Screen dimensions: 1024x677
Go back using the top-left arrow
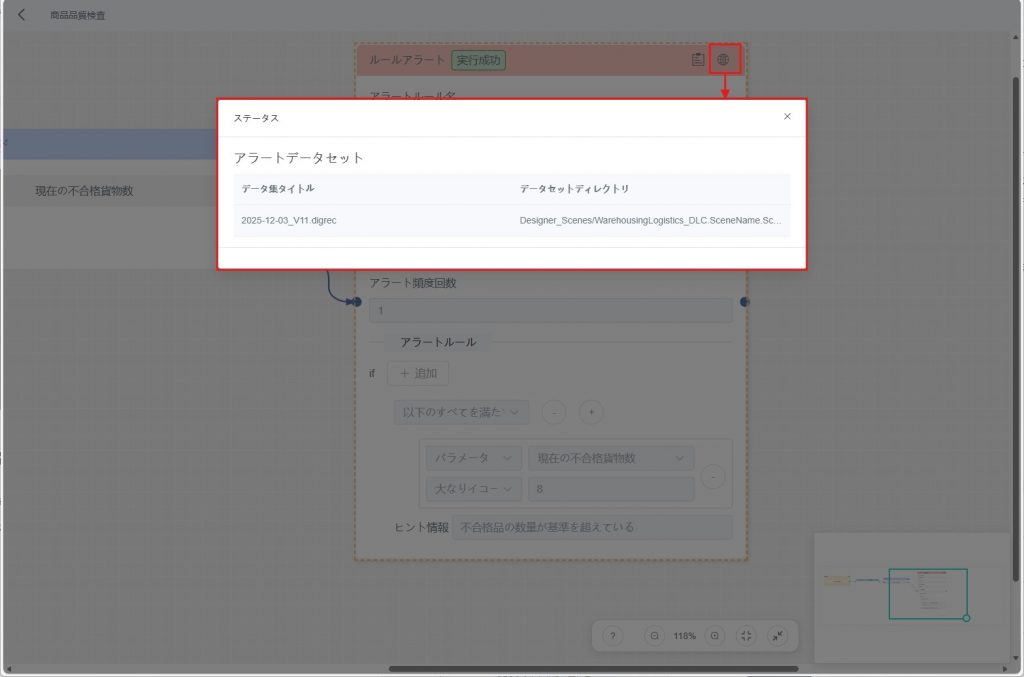click(x=22, y=15)
